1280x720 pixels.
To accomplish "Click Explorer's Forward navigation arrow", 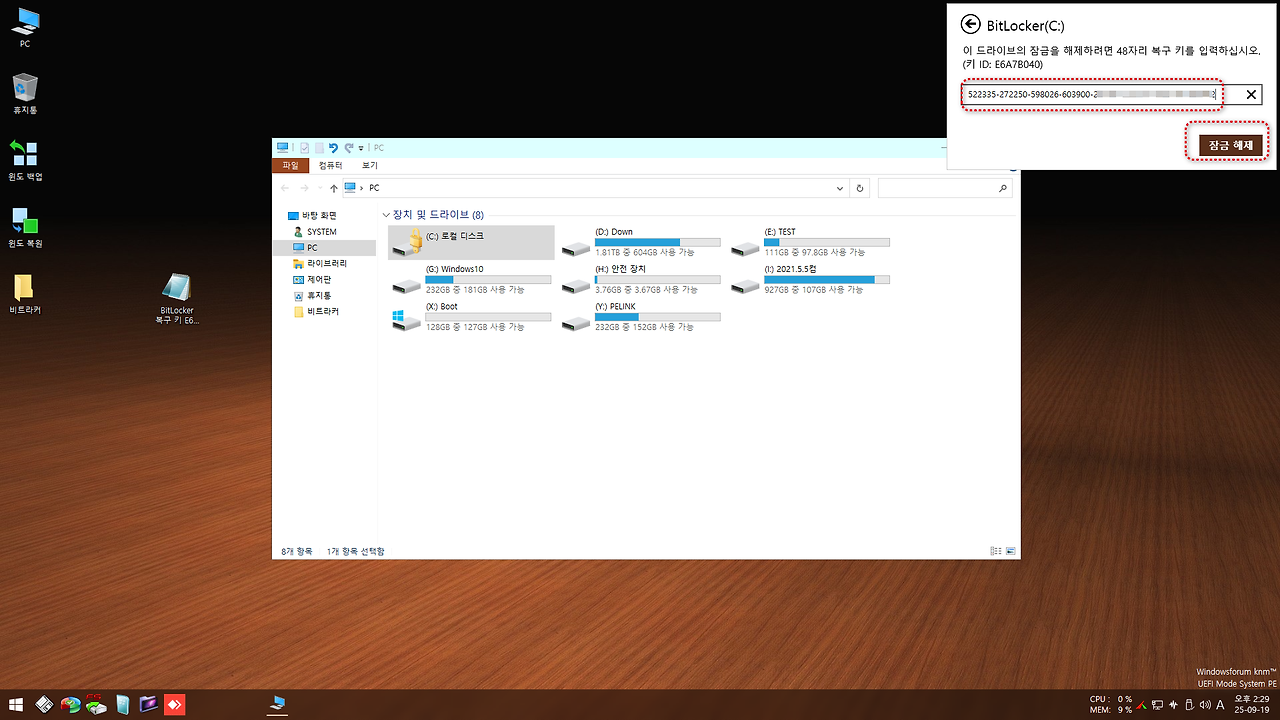I will coord(304,188).
